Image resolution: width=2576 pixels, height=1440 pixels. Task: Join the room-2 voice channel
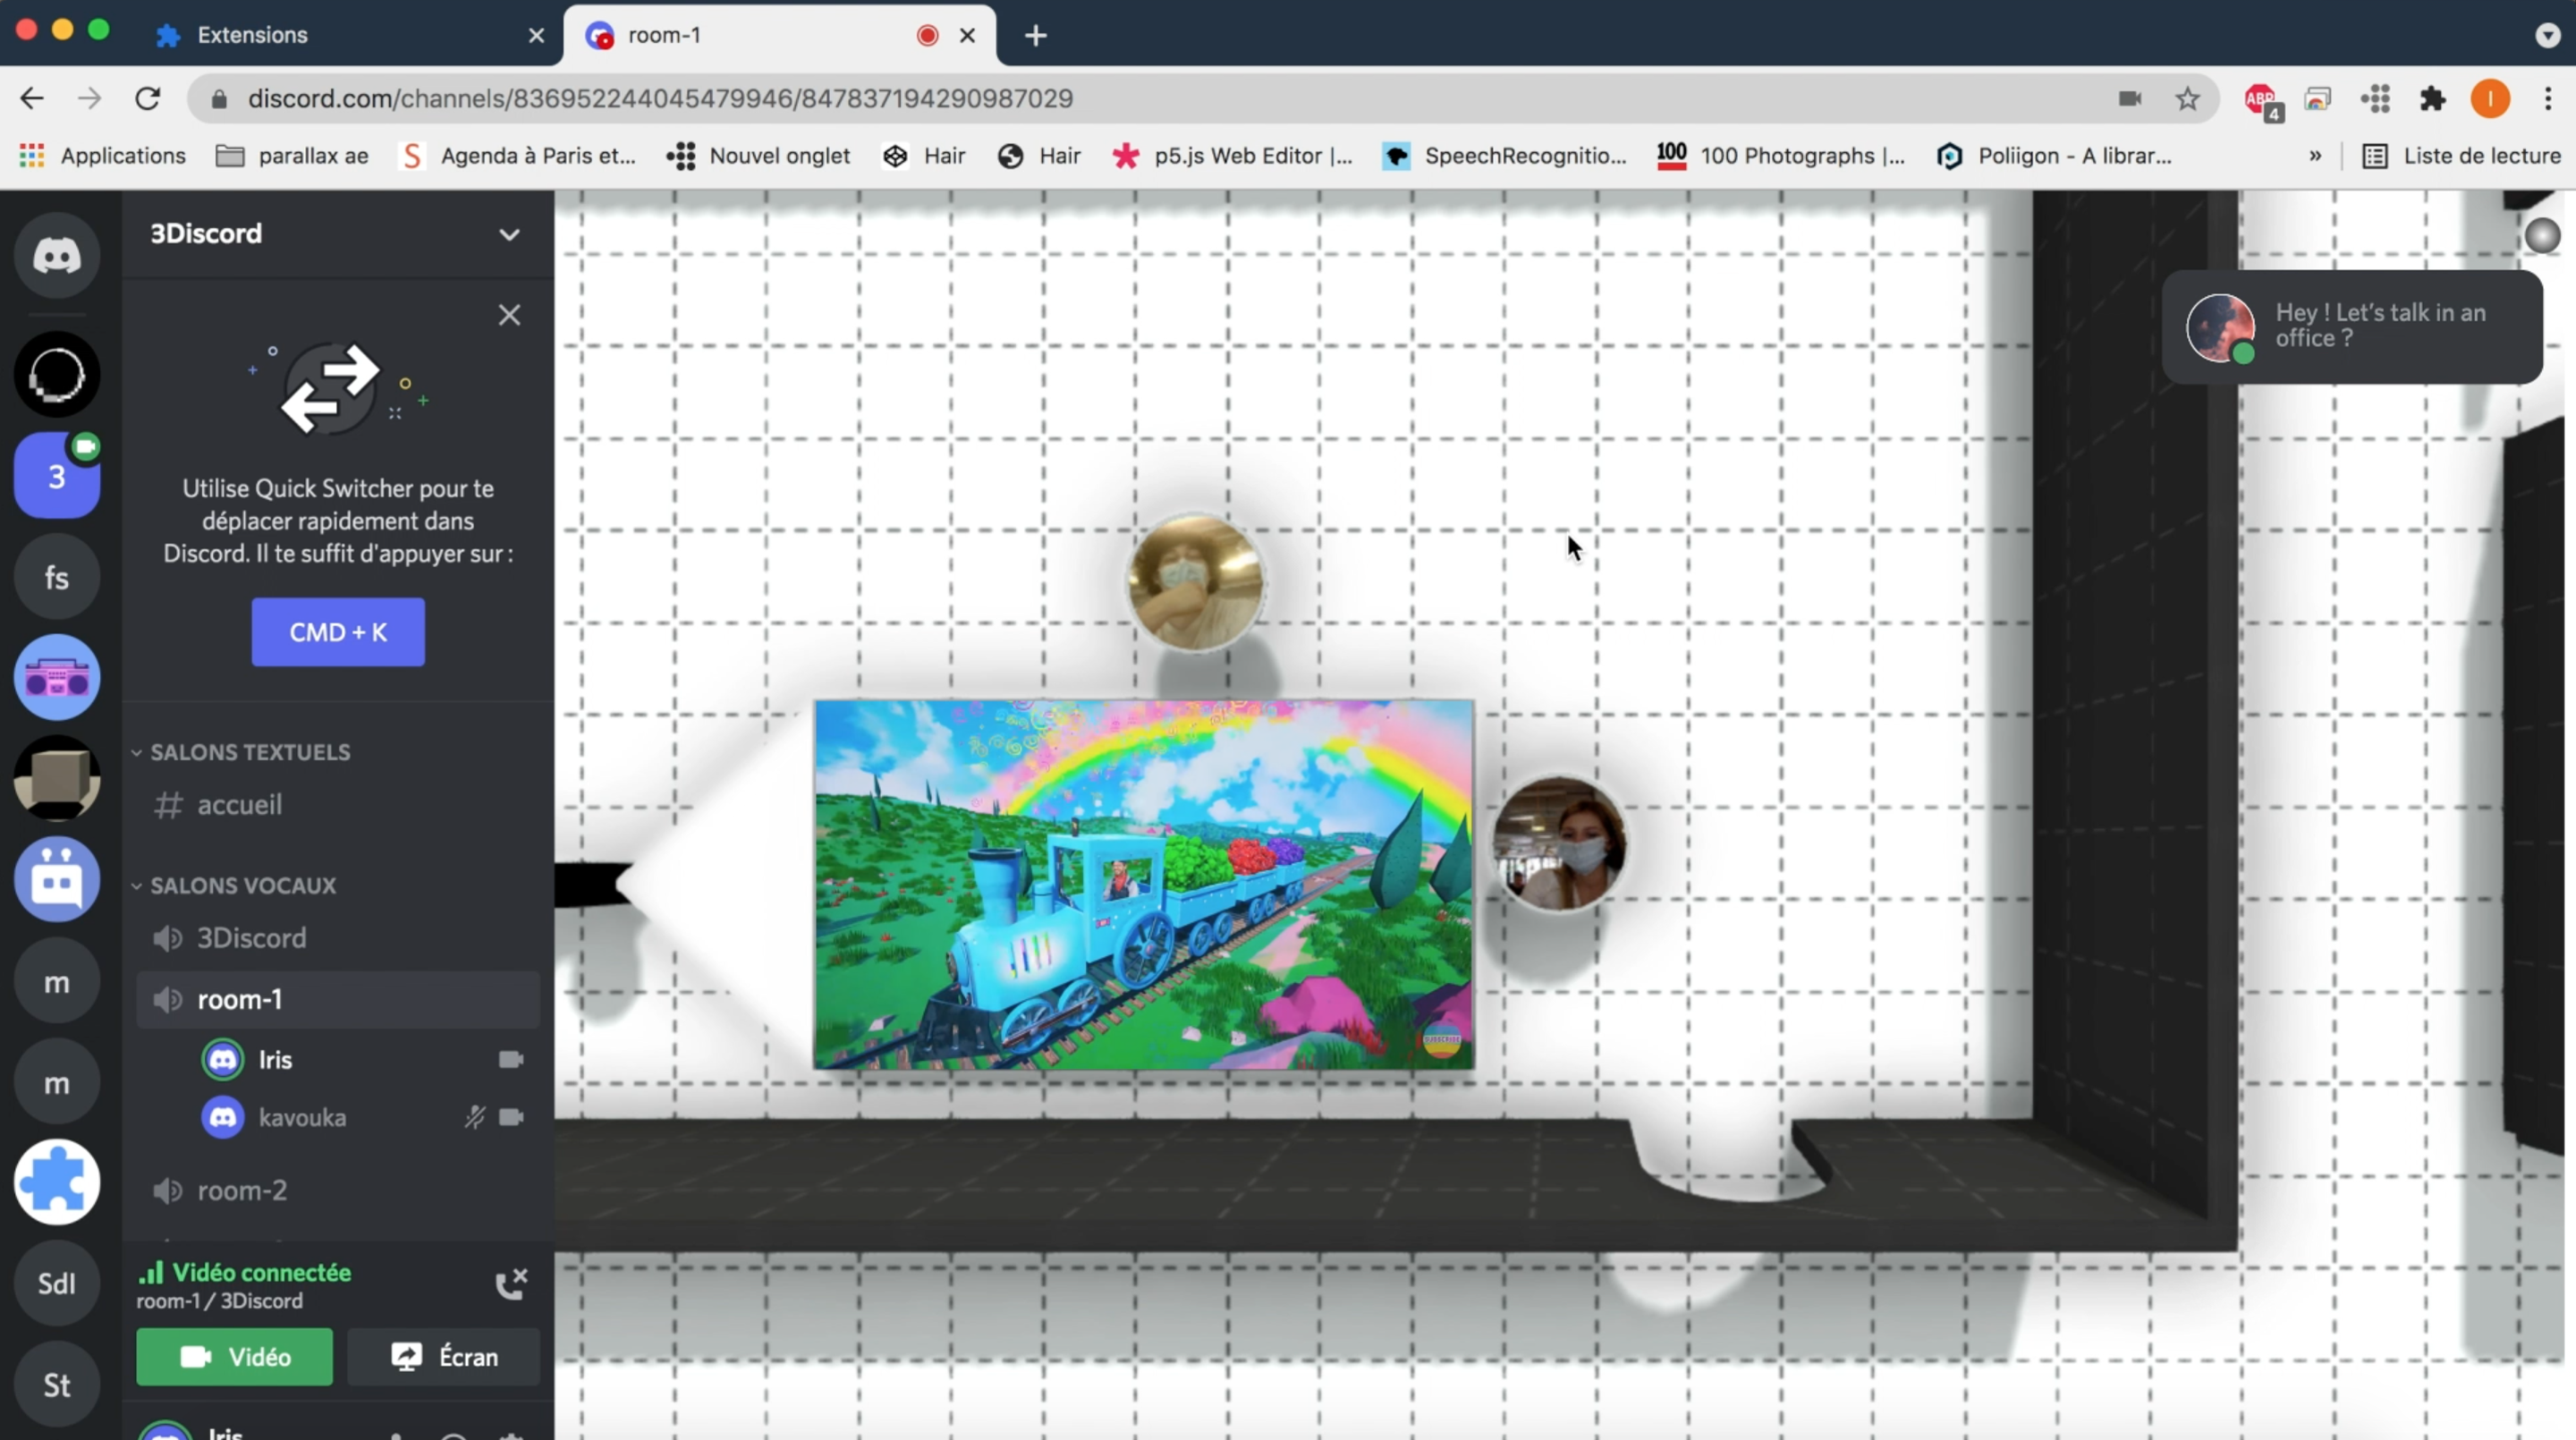(338, 1190)
